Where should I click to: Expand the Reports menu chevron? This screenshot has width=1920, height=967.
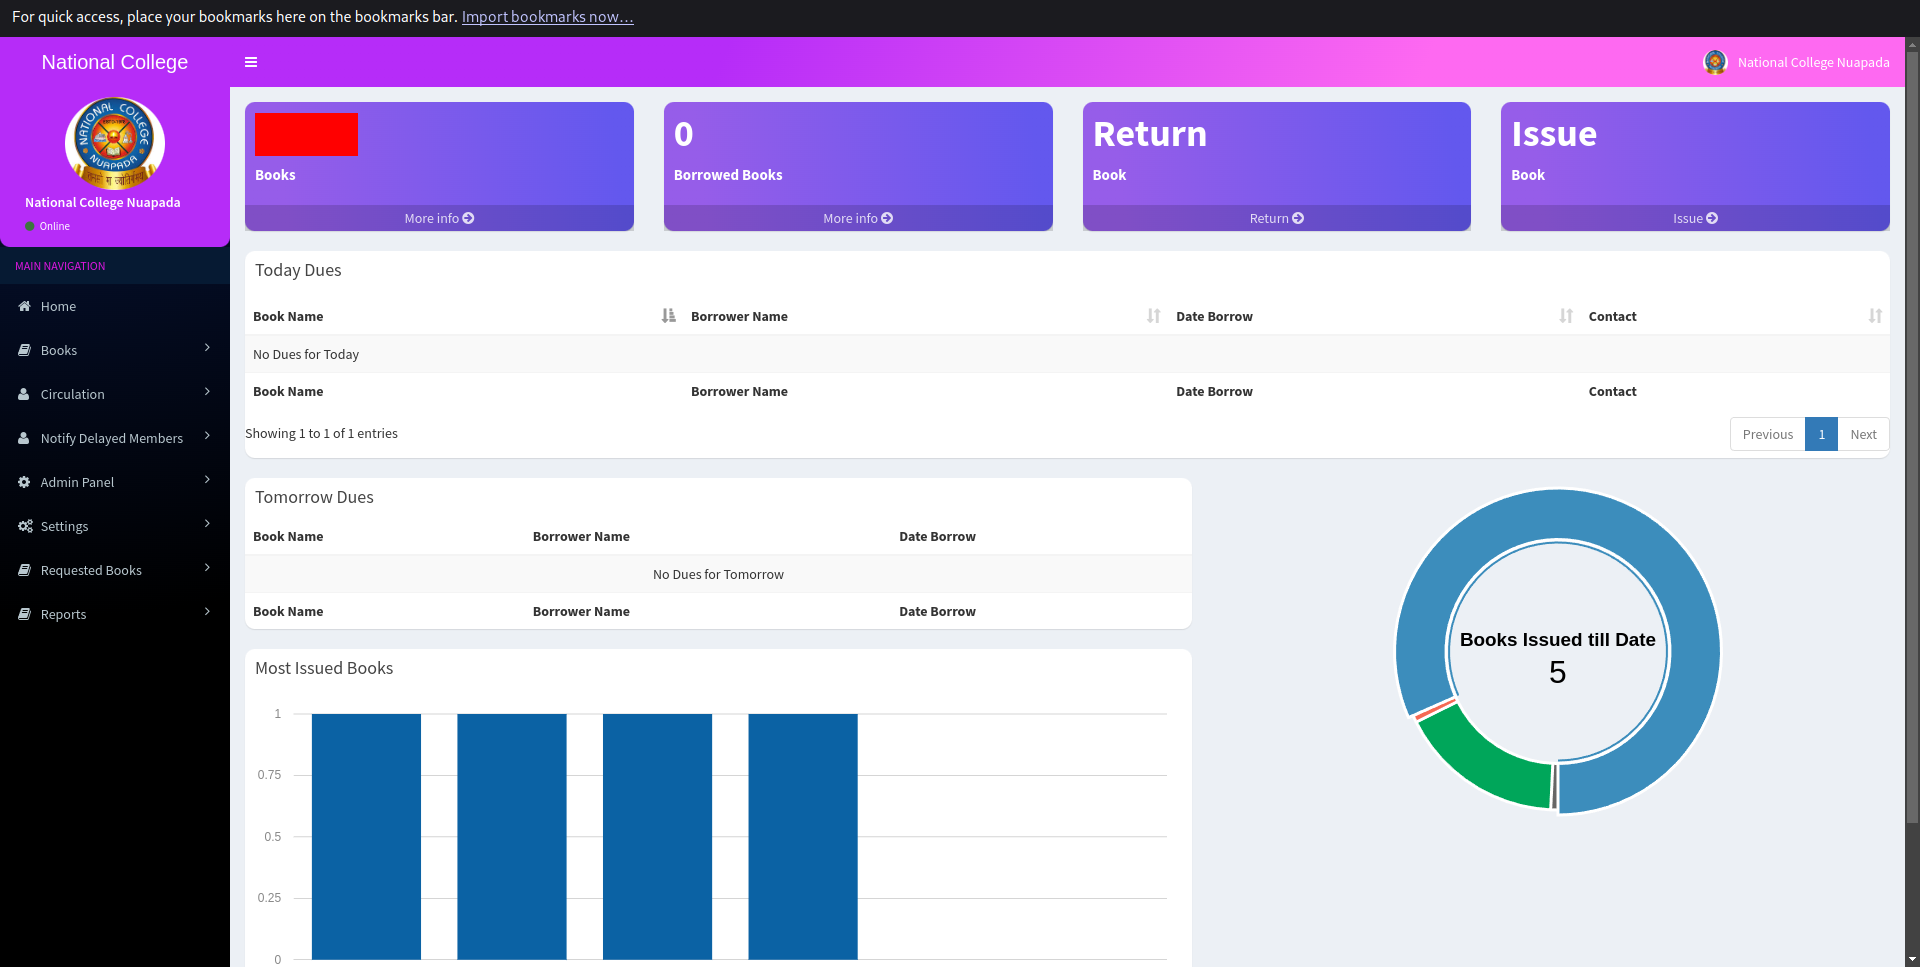click(x=207, y=612)
